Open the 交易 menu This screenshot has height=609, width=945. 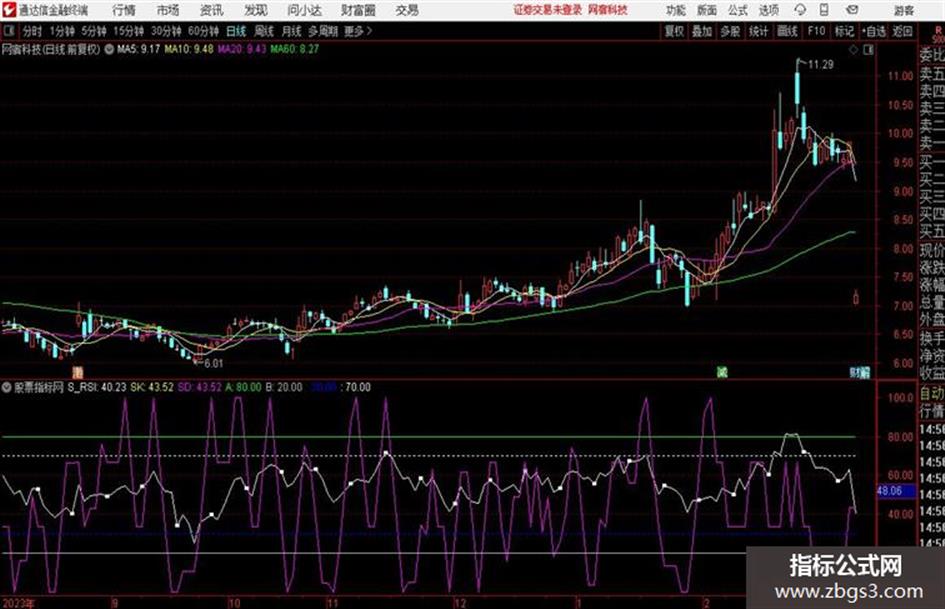(407, 10)
